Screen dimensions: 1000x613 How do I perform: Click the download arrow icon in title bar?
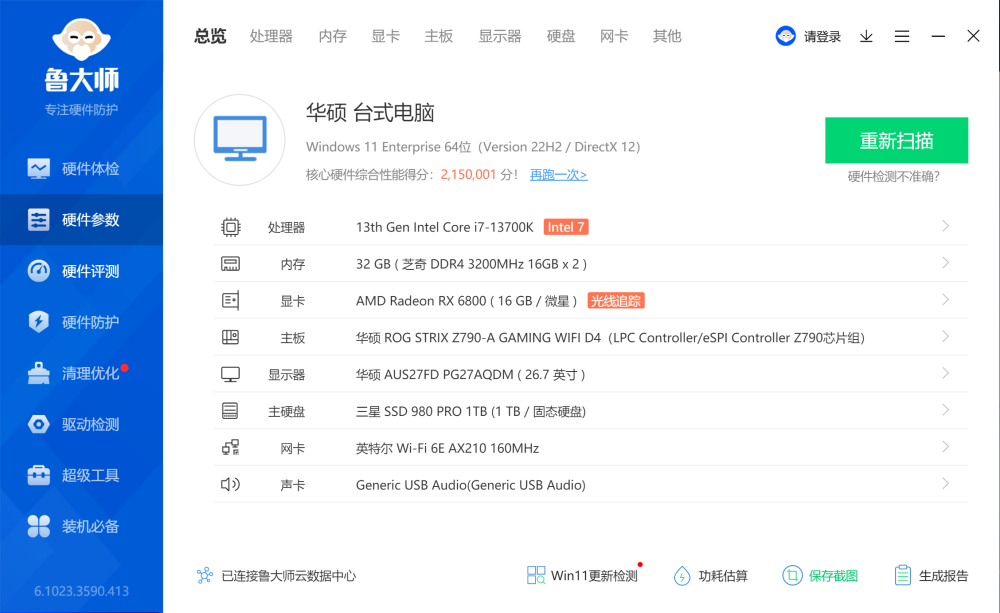coord(866,36)
